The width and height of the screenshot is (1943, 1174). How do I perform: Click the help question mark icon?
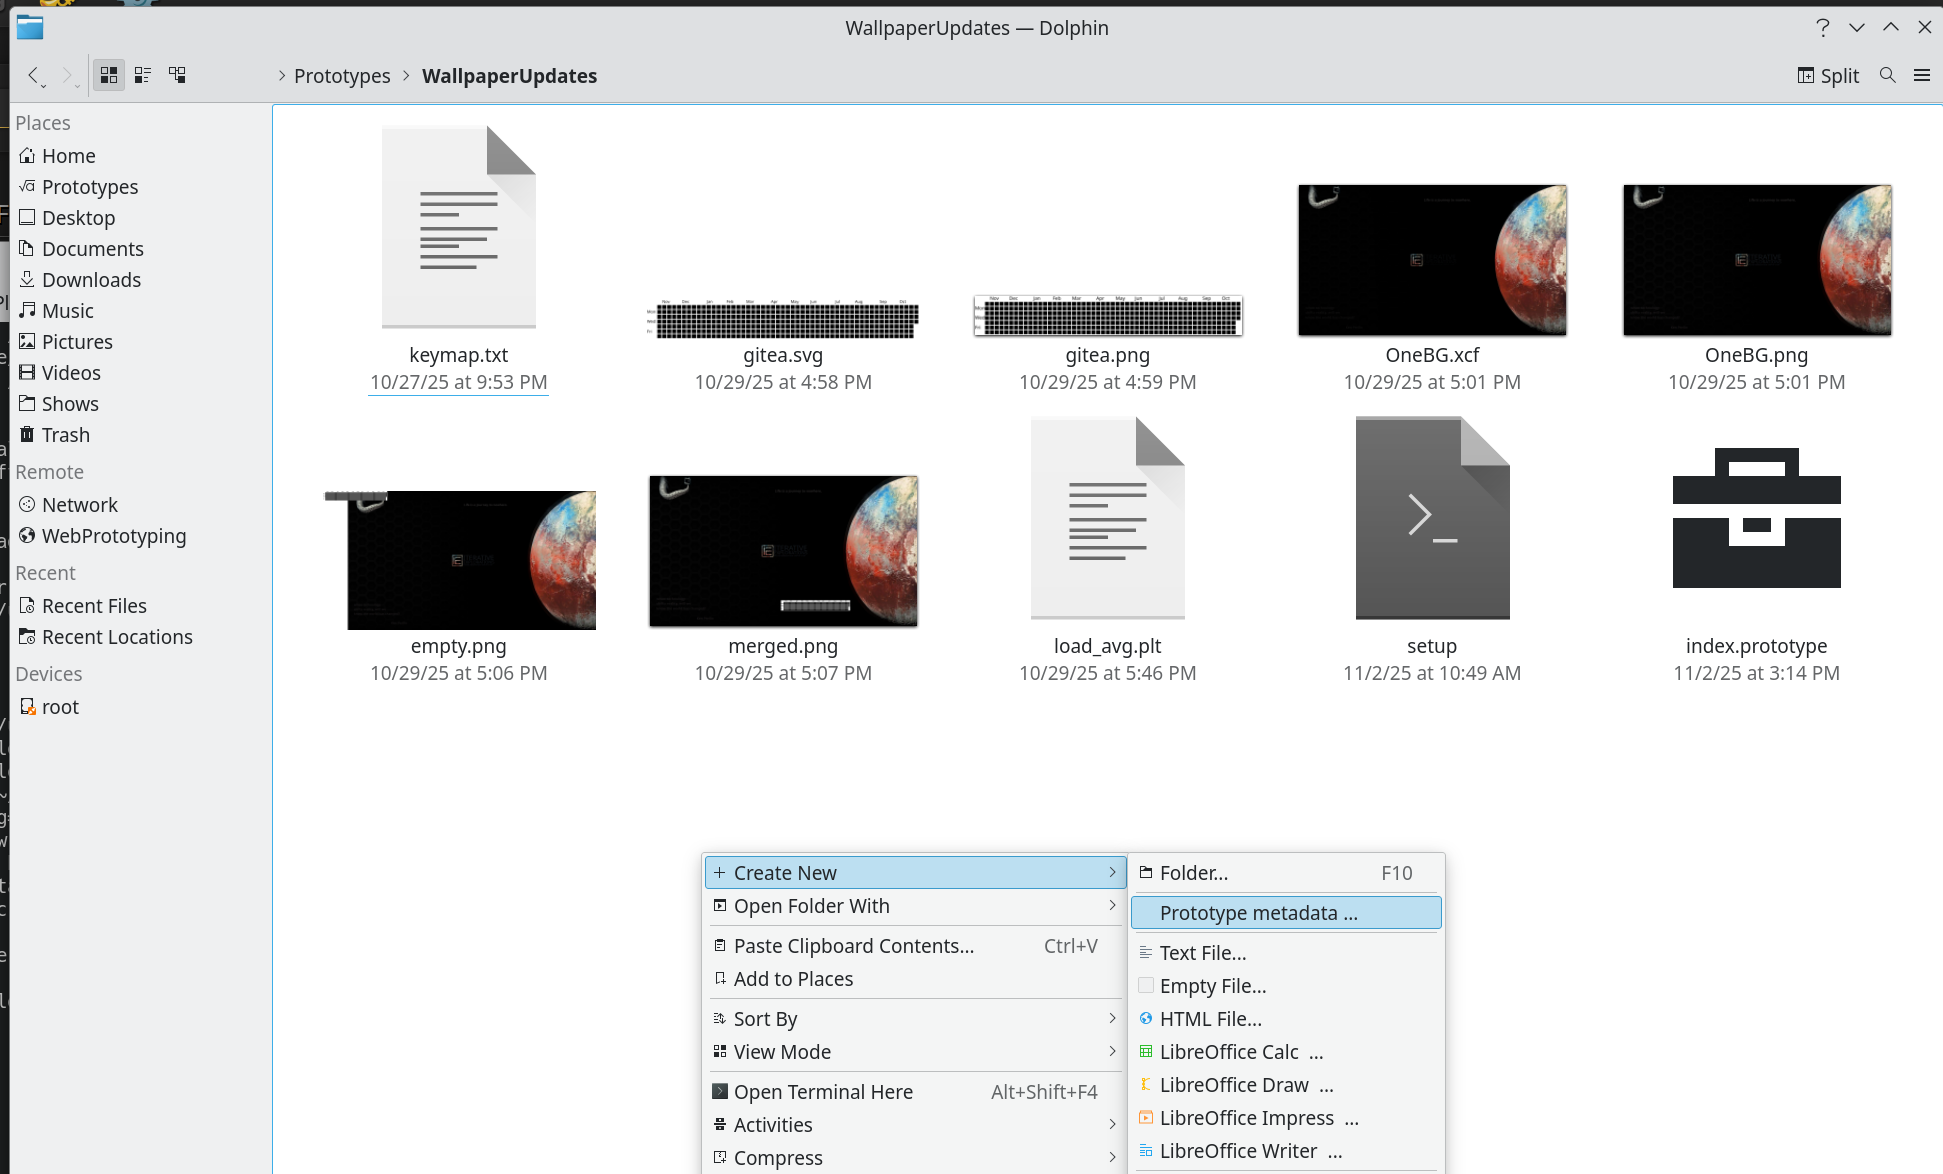click(x=1822, y=28)
